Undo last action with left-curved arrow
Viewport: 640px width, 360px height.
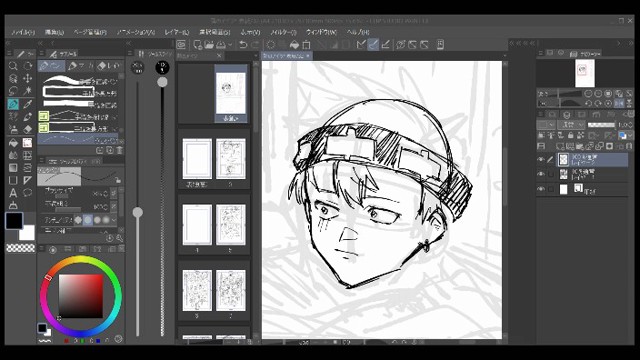[x=243, y=44]
